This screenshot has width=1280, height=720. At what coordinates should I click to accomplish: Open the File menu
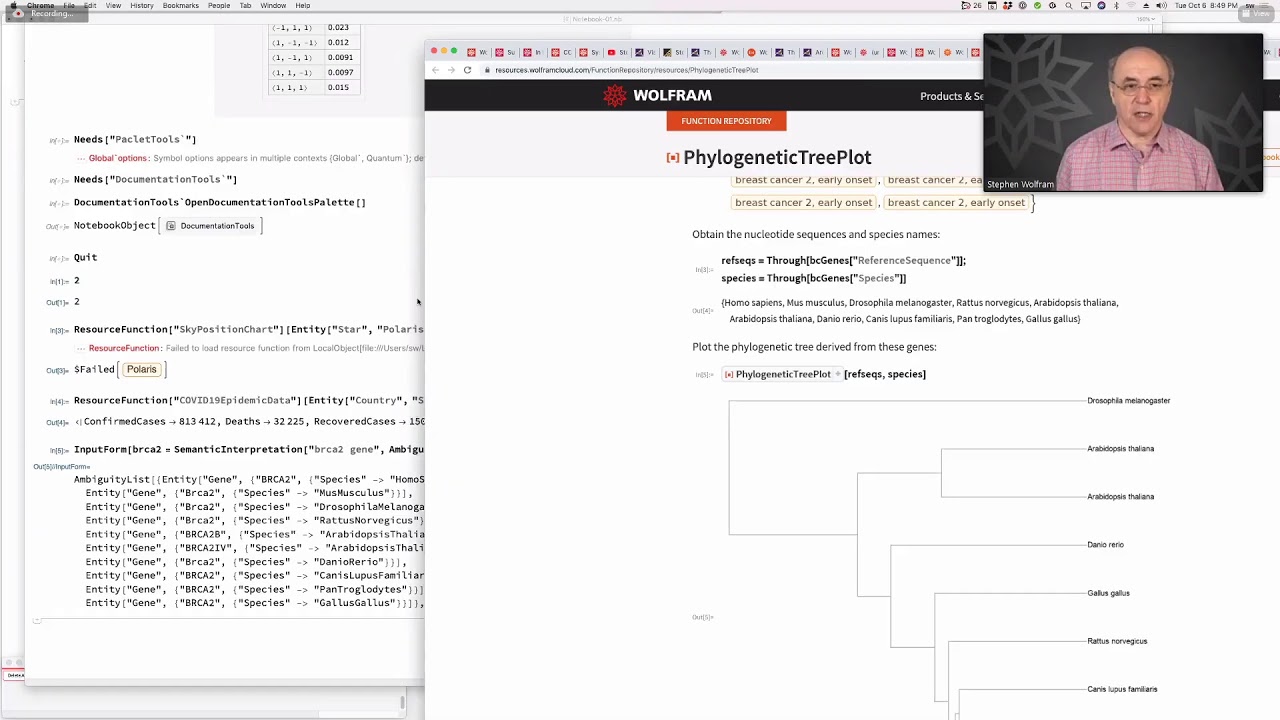tap(69, 6)
